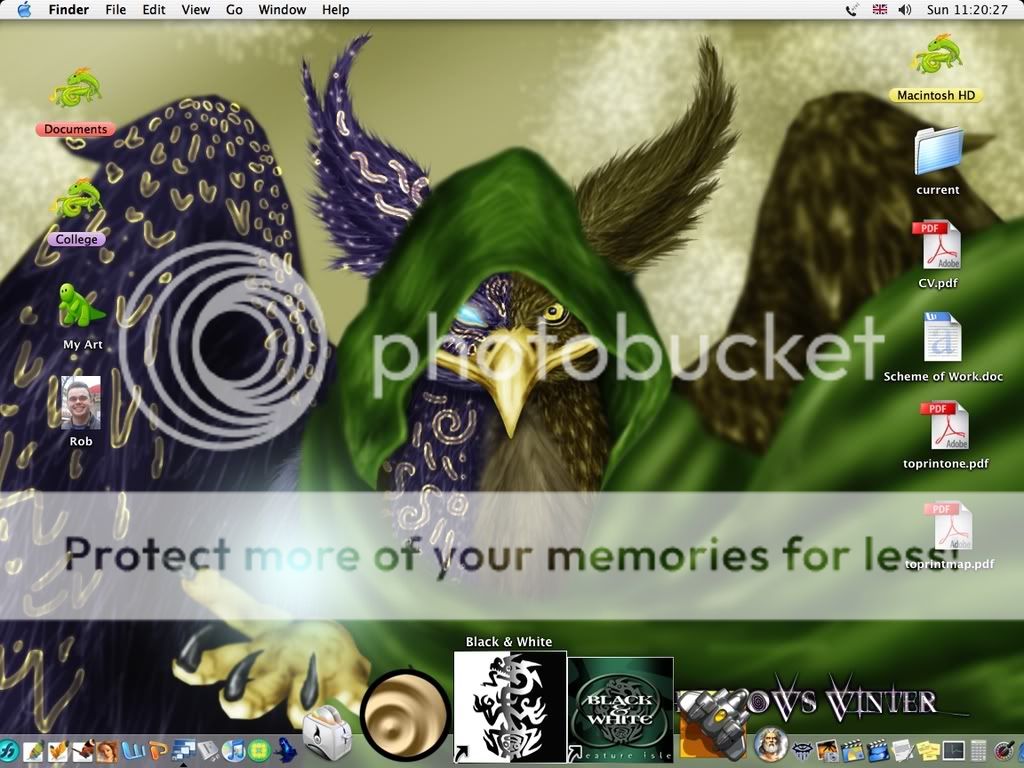Open the Apple menu
The image size is (1024, 768).
click(24, 10)
